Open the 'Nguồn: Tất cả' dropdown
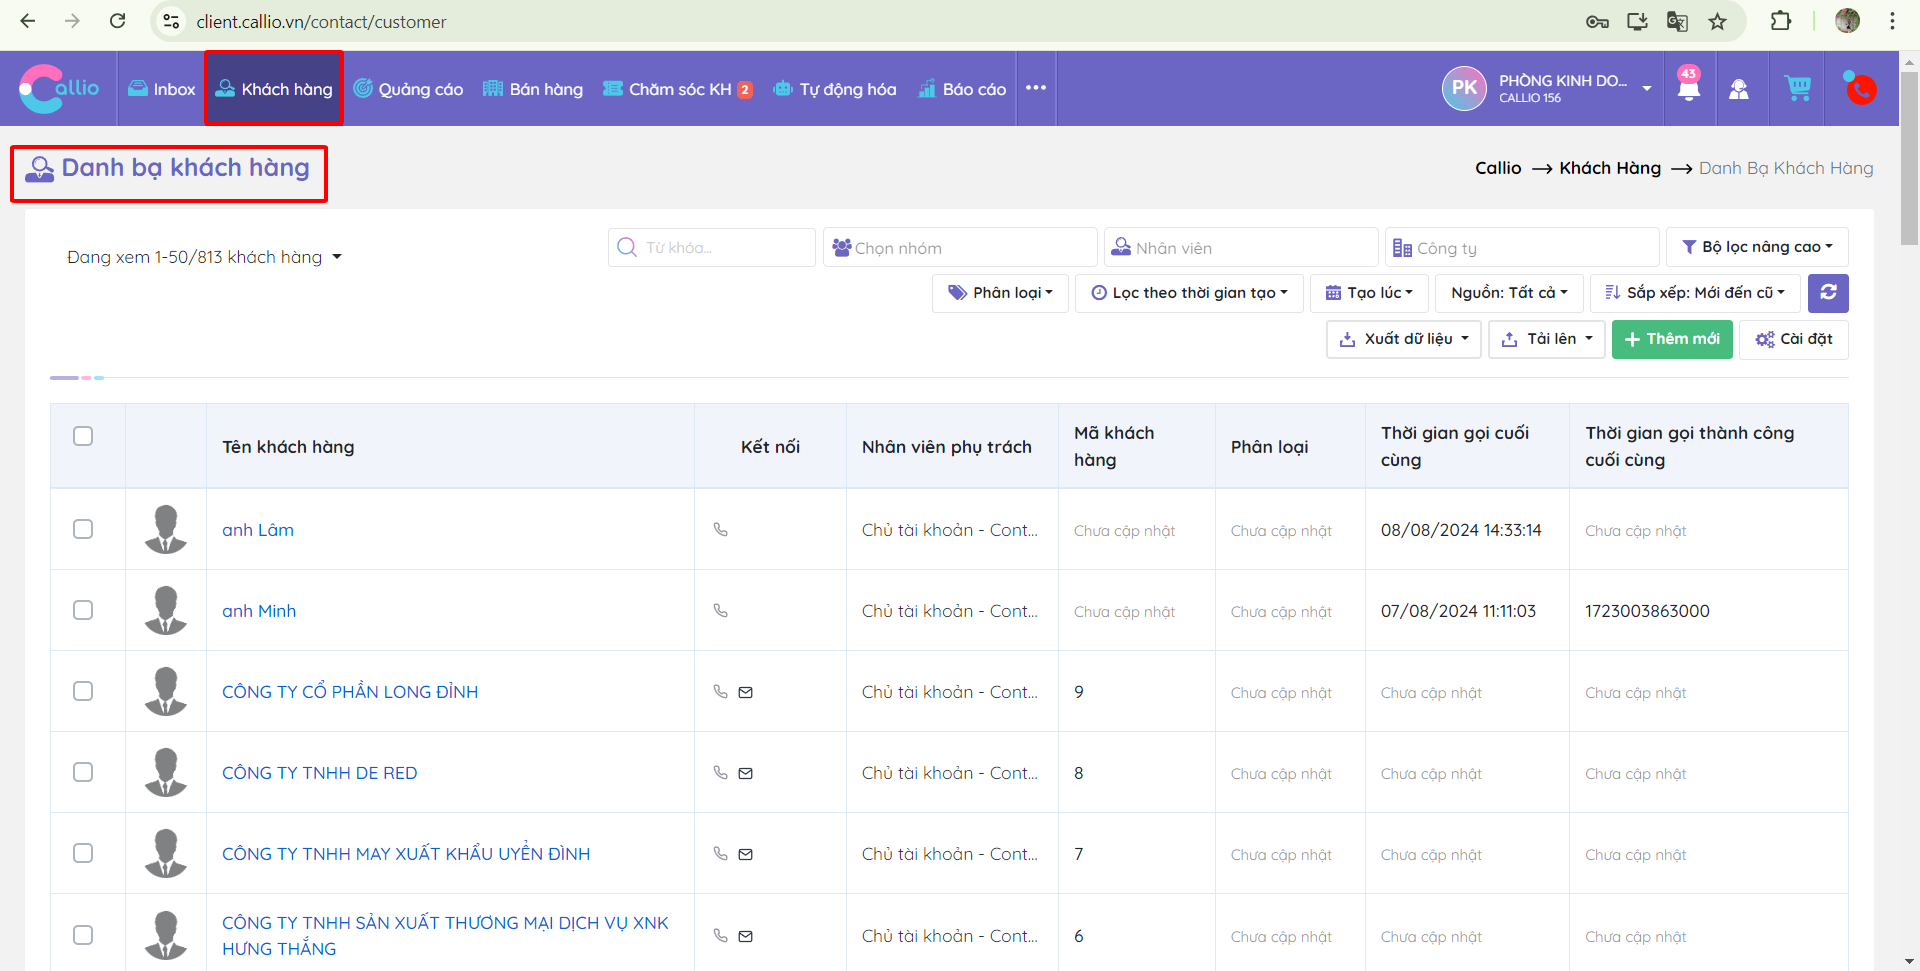This screenshot has height=971, width=1920. (1509, 293)
